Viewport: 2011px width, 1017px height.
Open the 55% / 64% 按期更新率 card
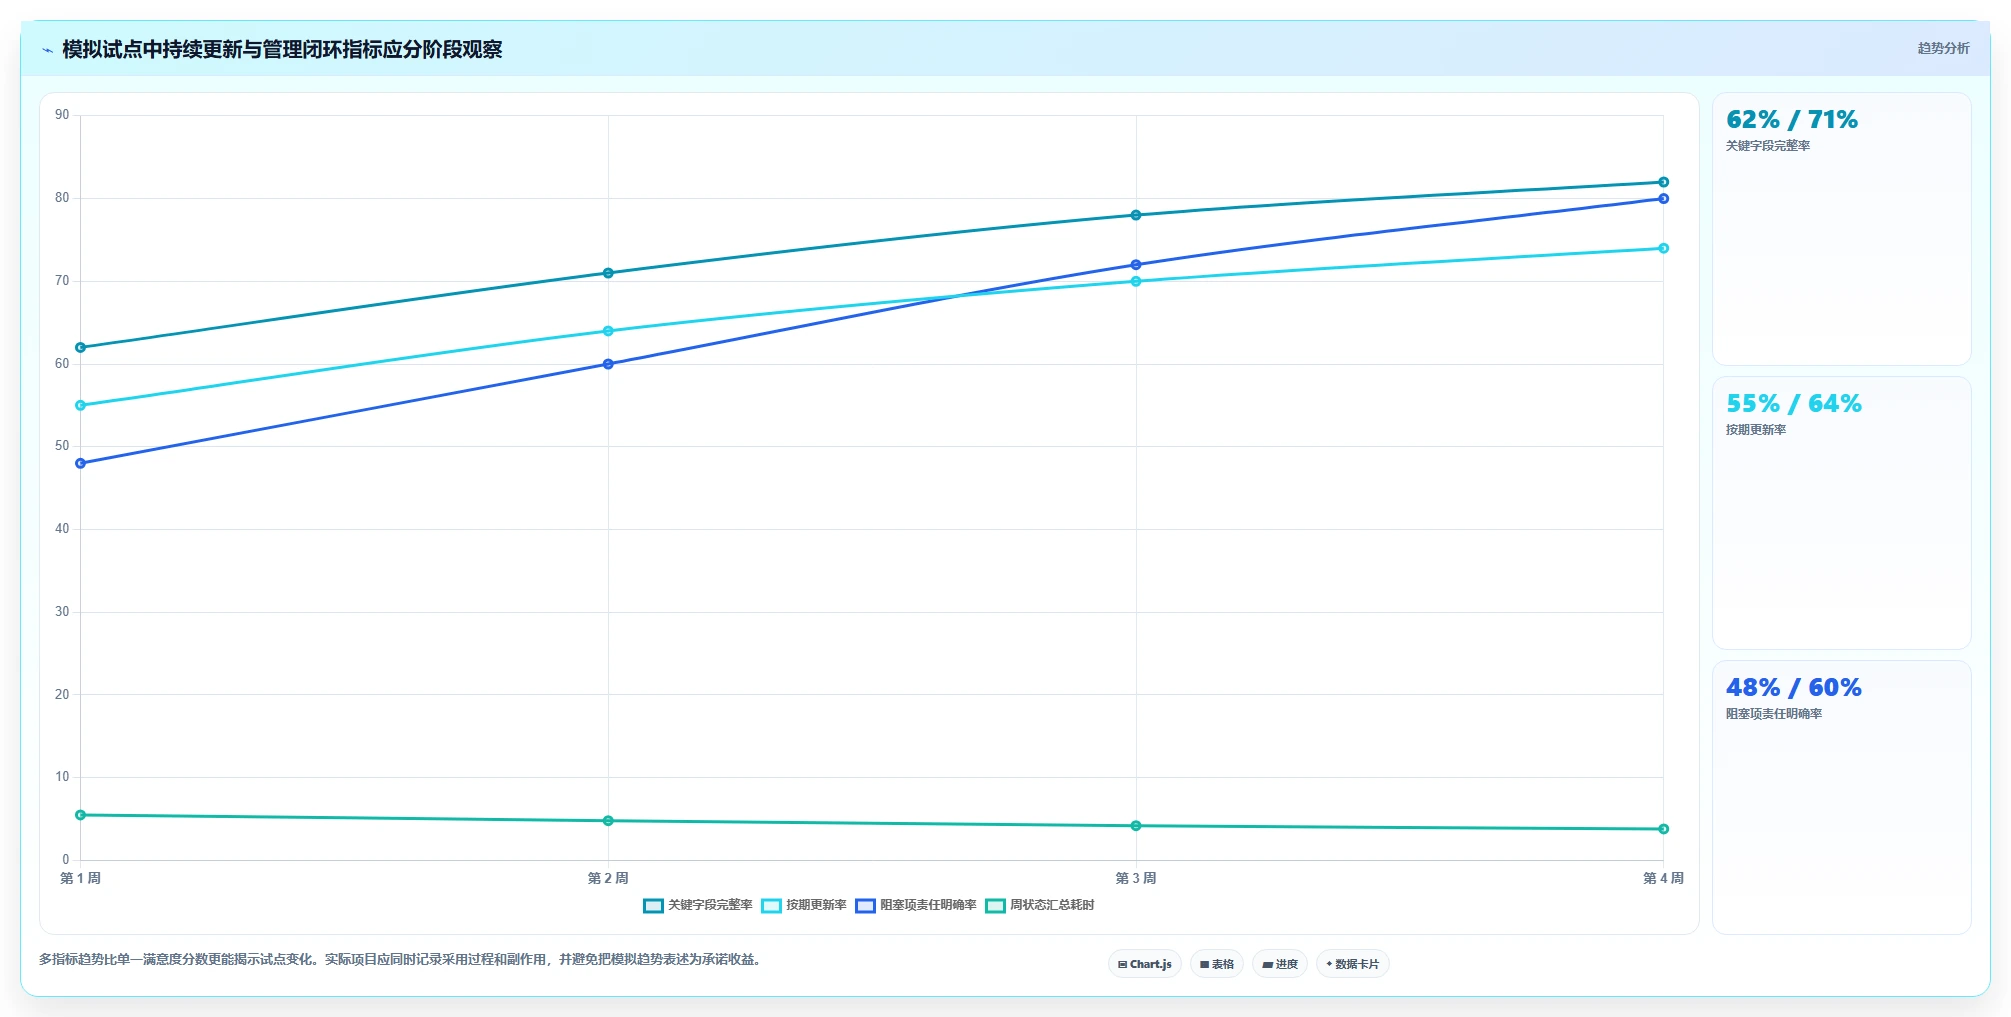pyautogui.click(x=1842, y=513)
